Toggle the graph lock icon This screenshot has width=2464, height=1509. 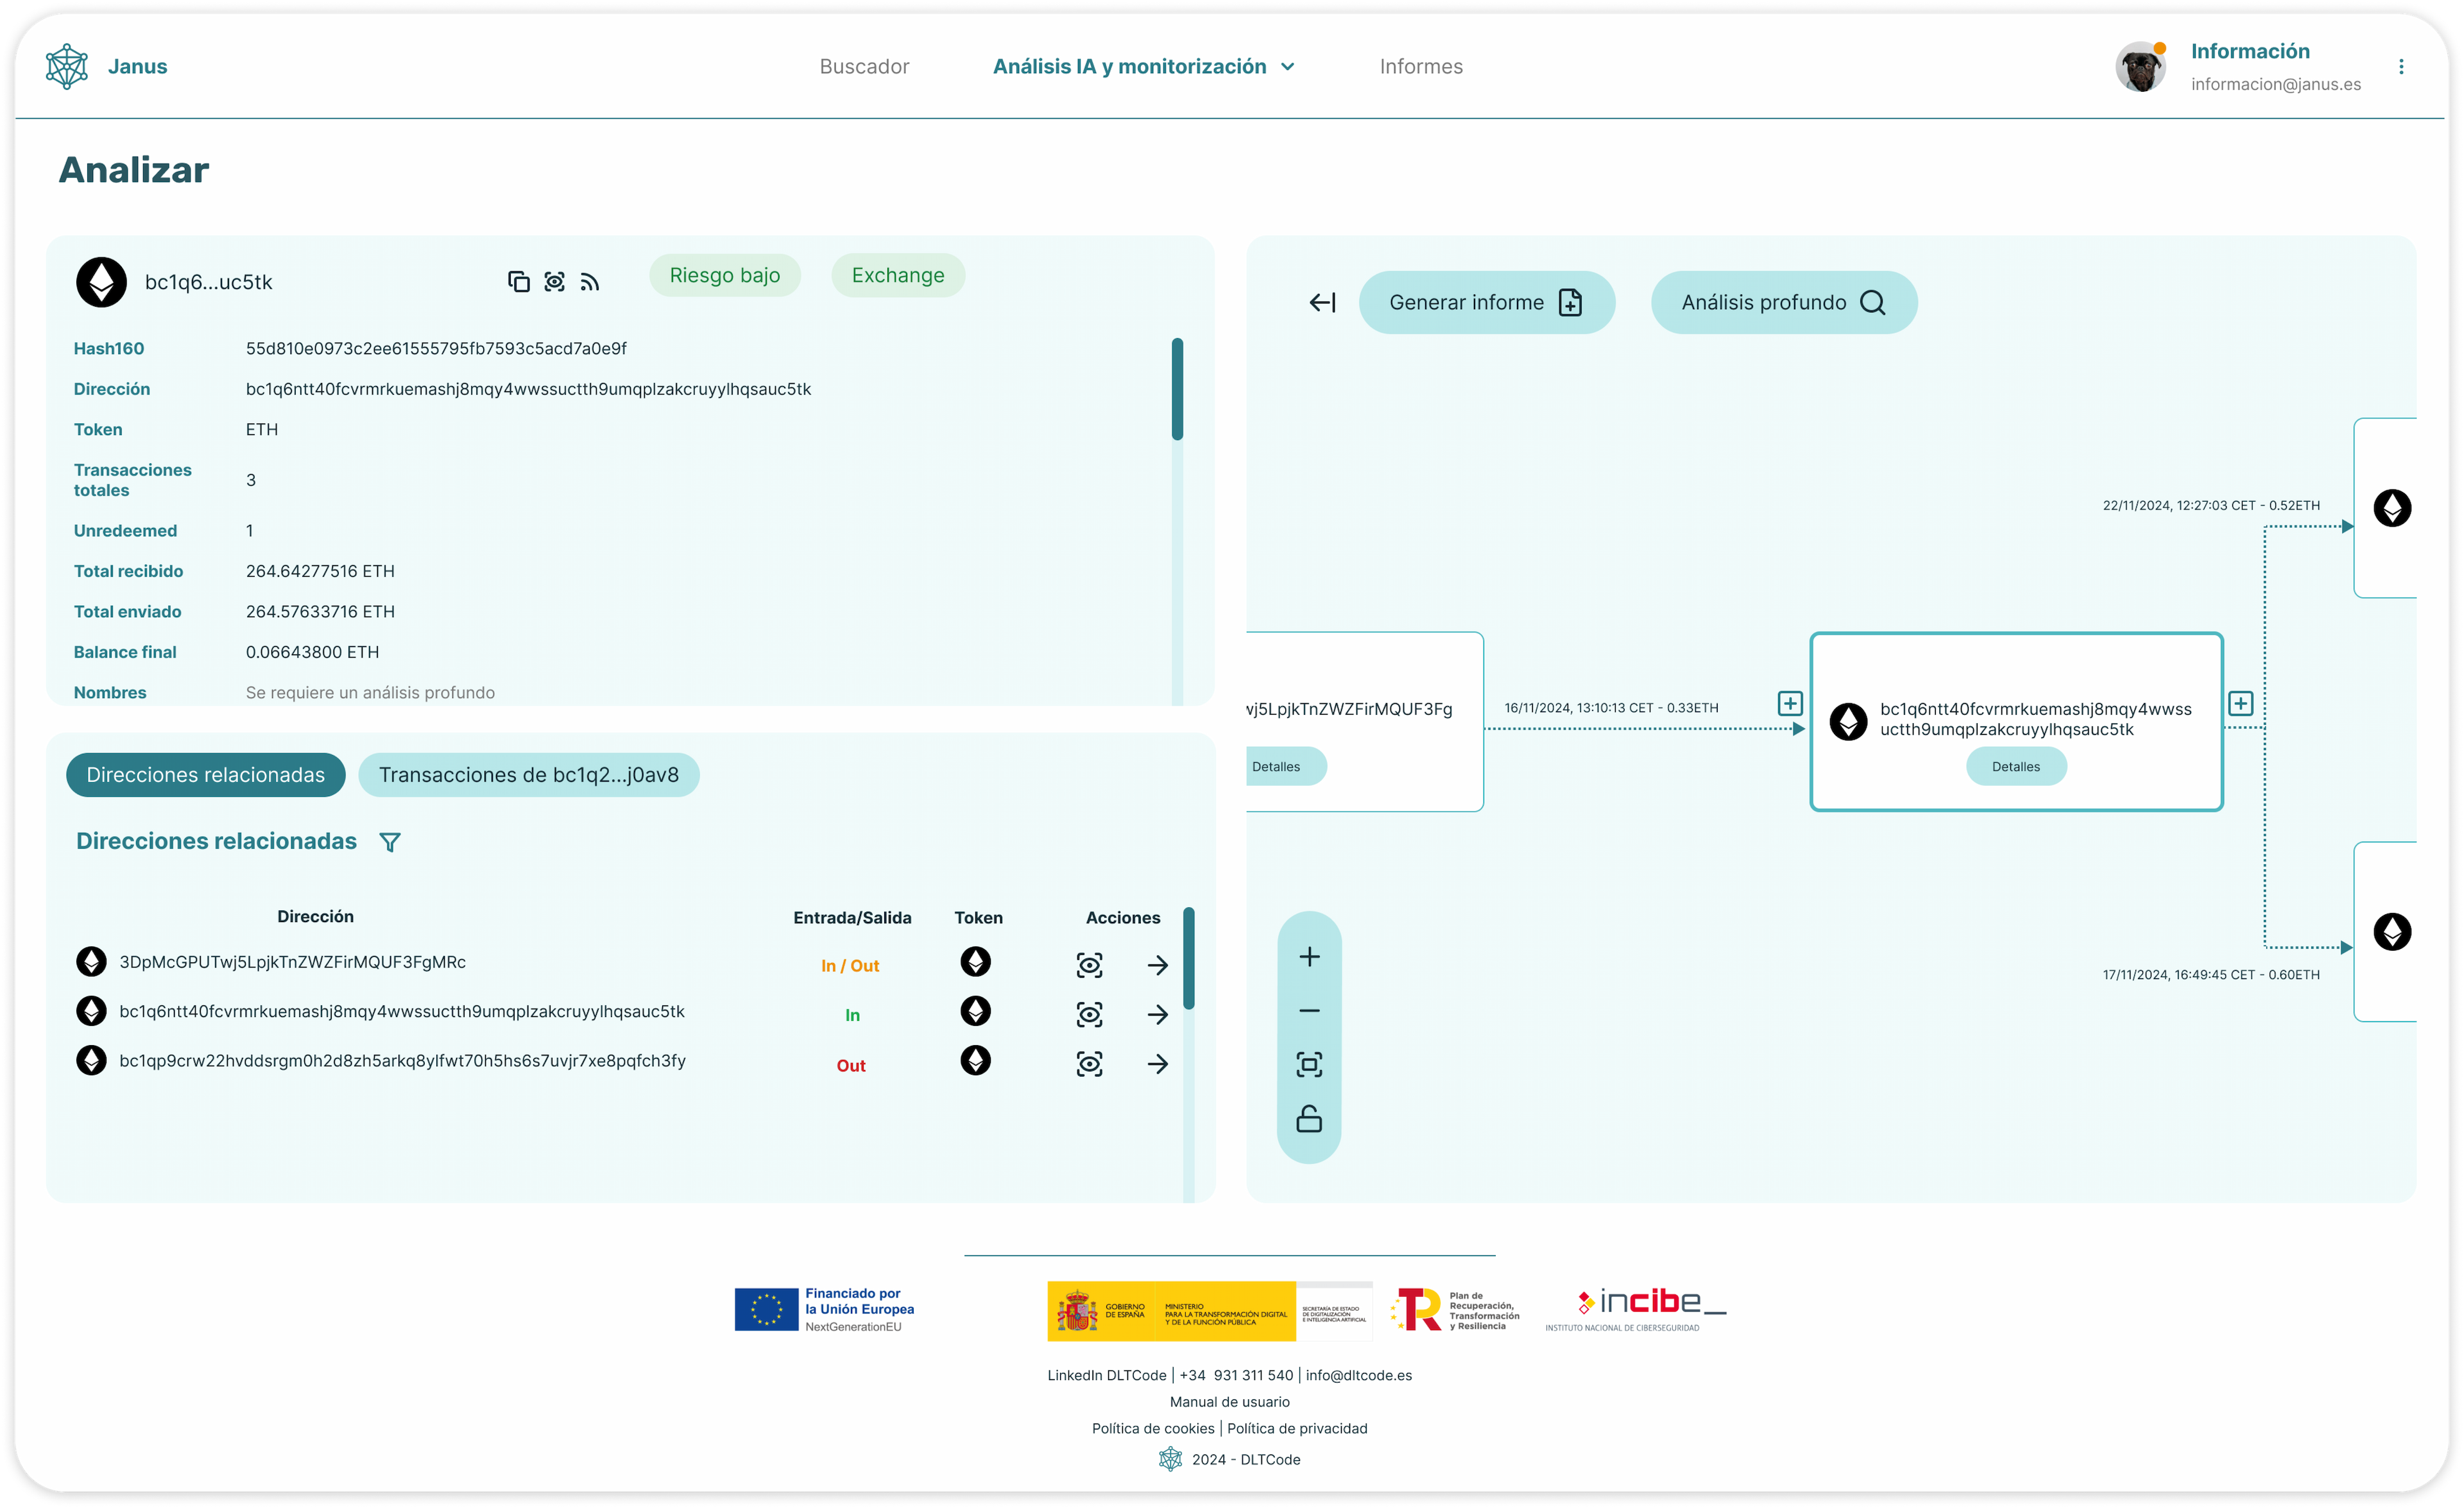click(1309, 1118)
